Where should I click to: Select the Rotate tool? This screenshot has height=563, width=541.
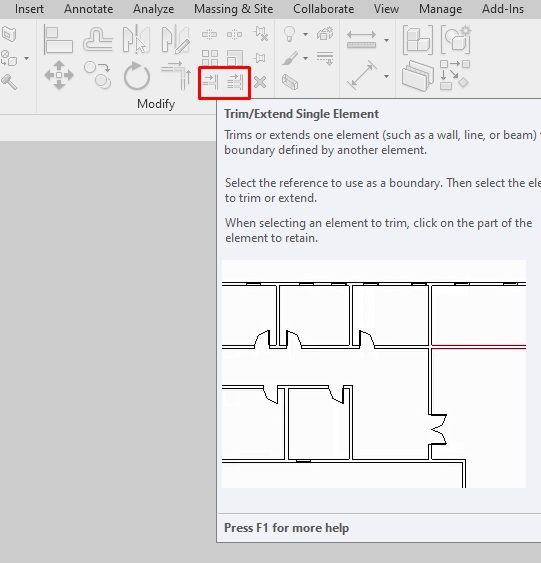coord(136,76)
